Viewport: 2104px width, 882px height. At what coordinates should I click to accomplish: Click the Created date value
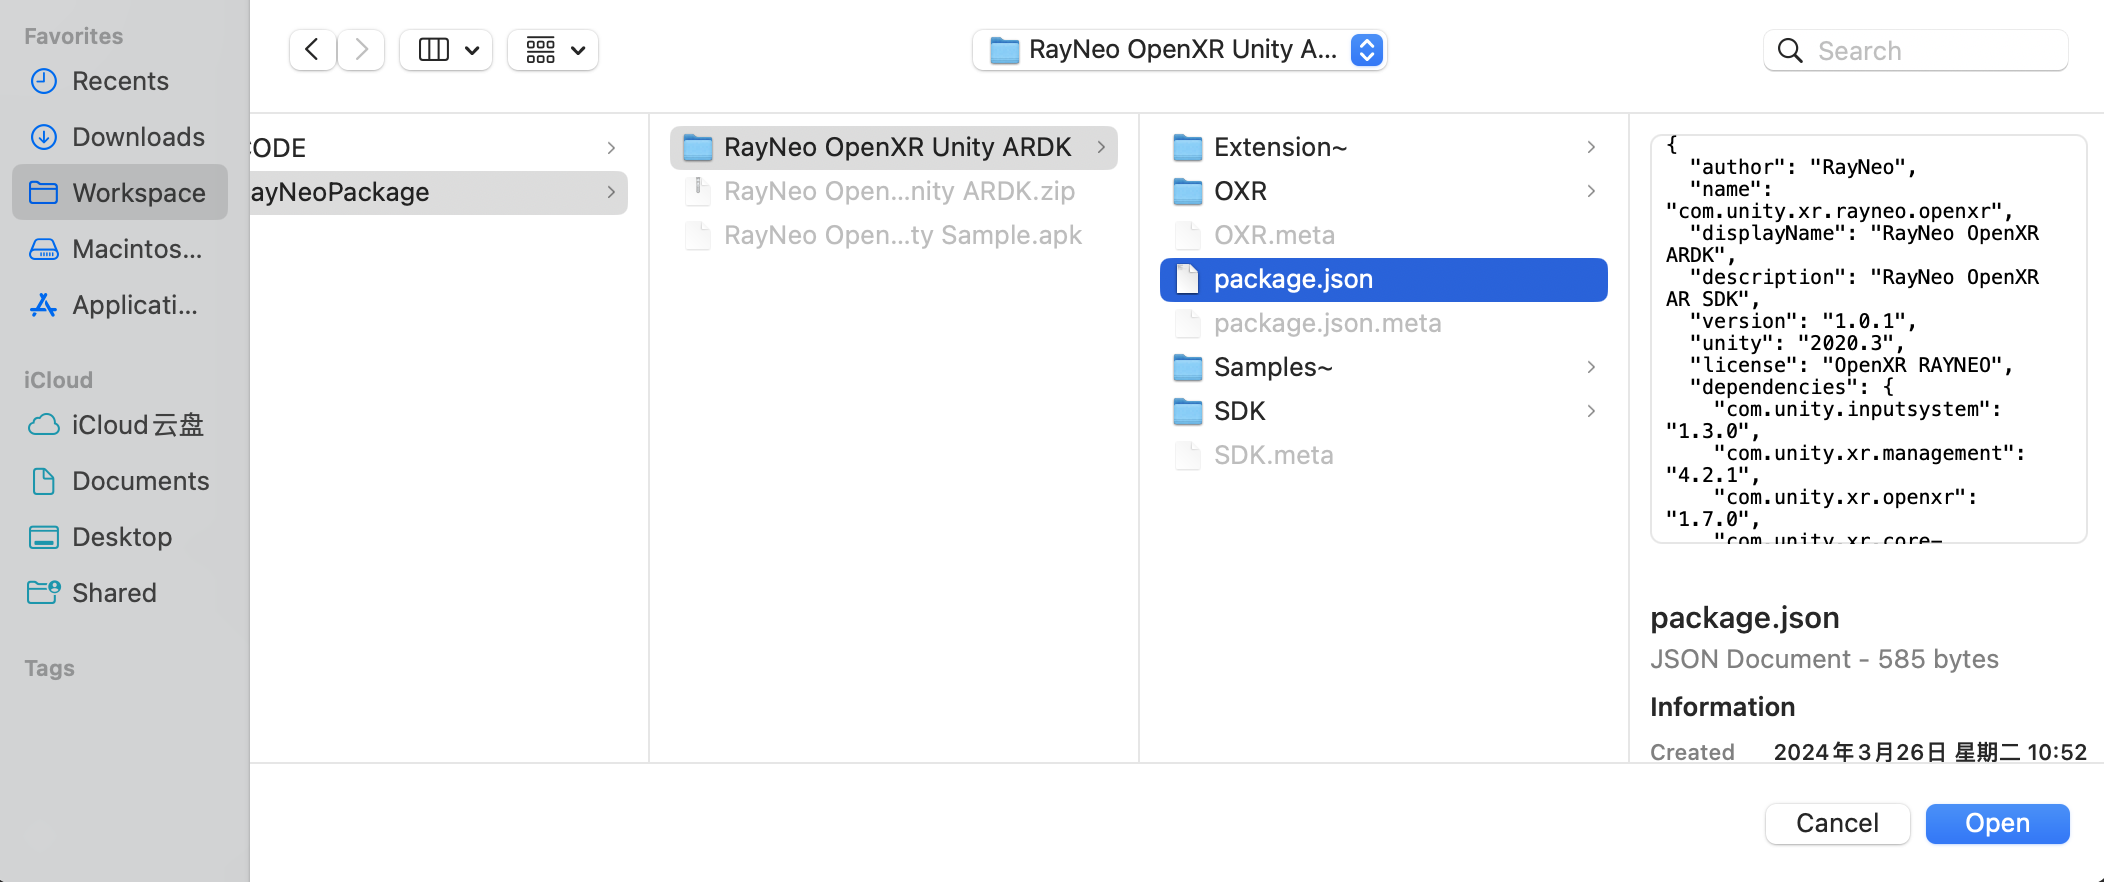(x=1930, y=752)
